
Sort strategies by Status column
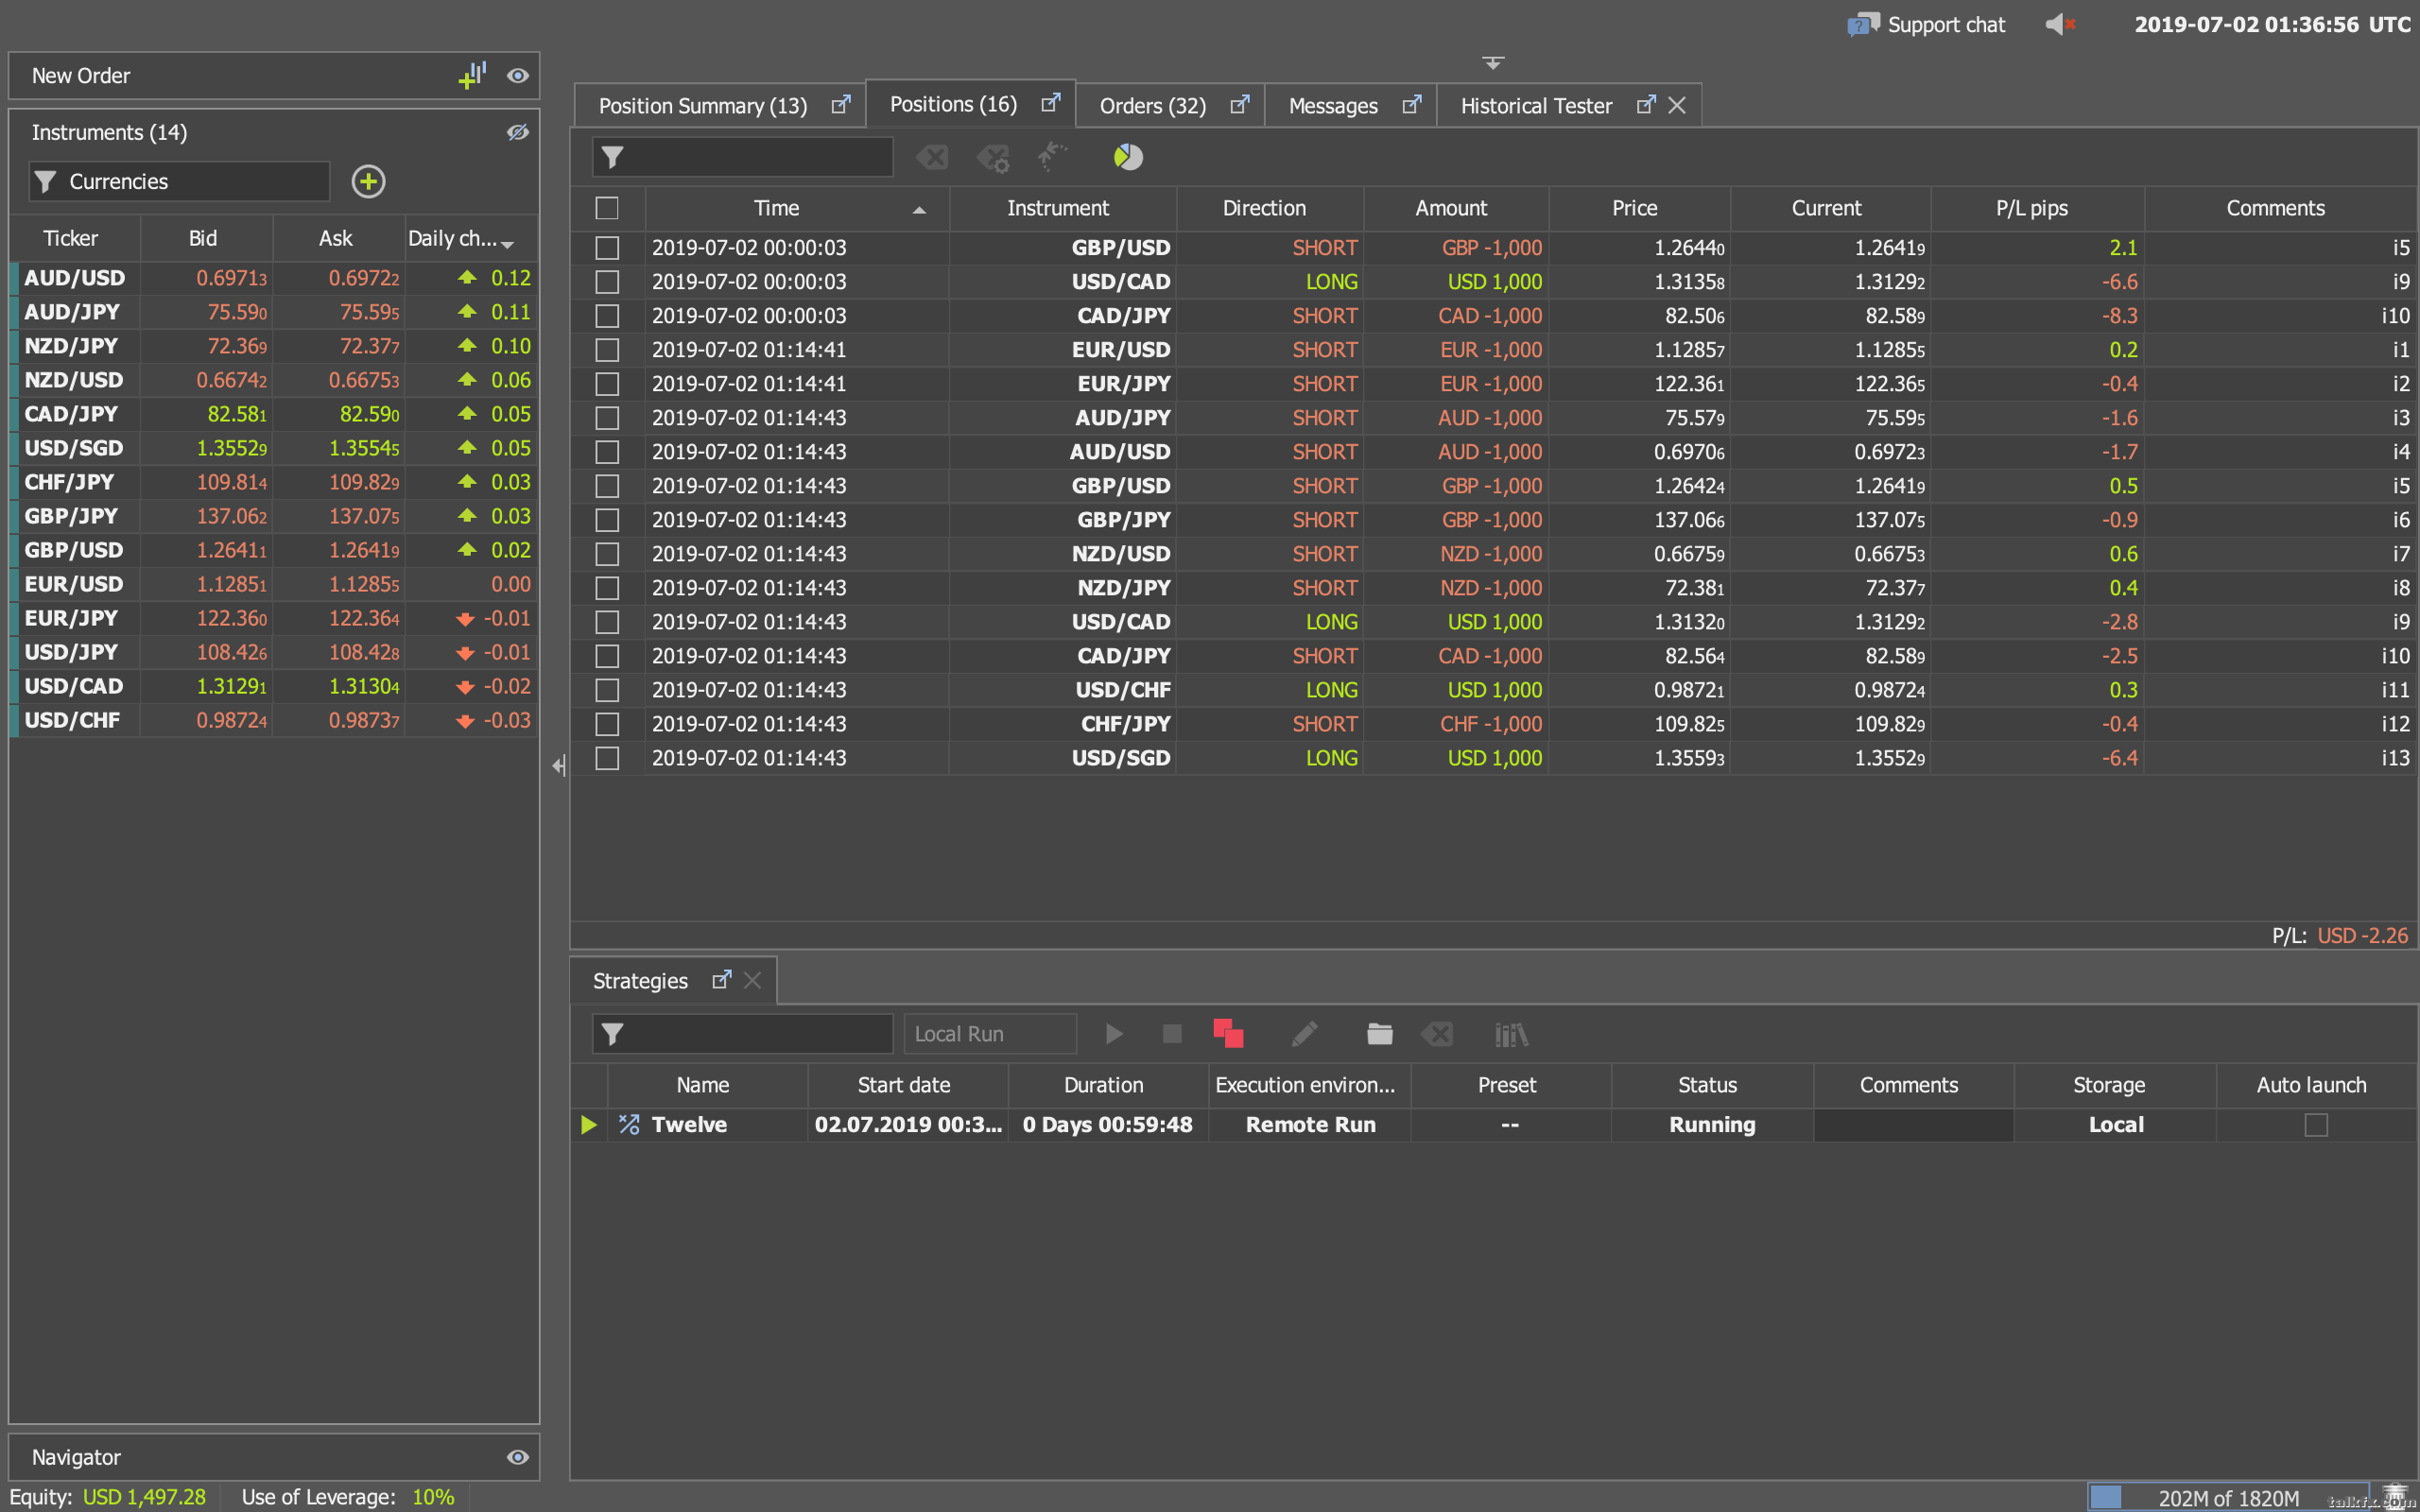[1707, 1085]
